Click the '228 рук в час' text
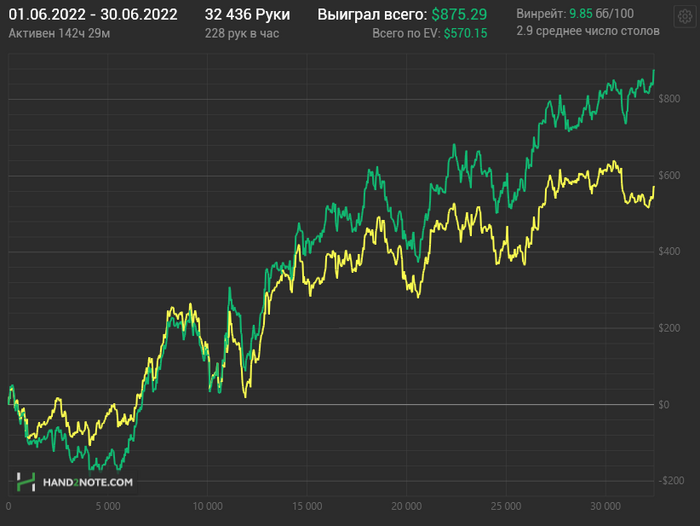 [x=242, y=33]
